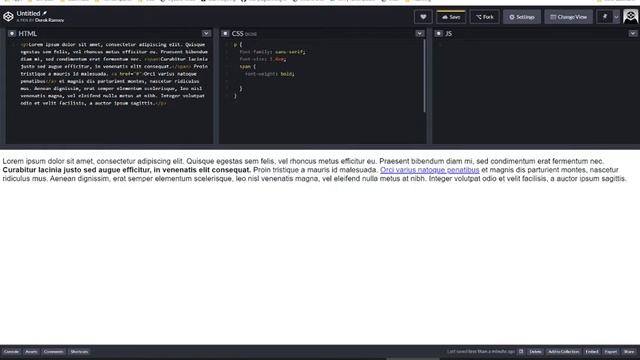Open the JS editor settings gear
This screenshot has height=360, width=640.
point(438,33)
